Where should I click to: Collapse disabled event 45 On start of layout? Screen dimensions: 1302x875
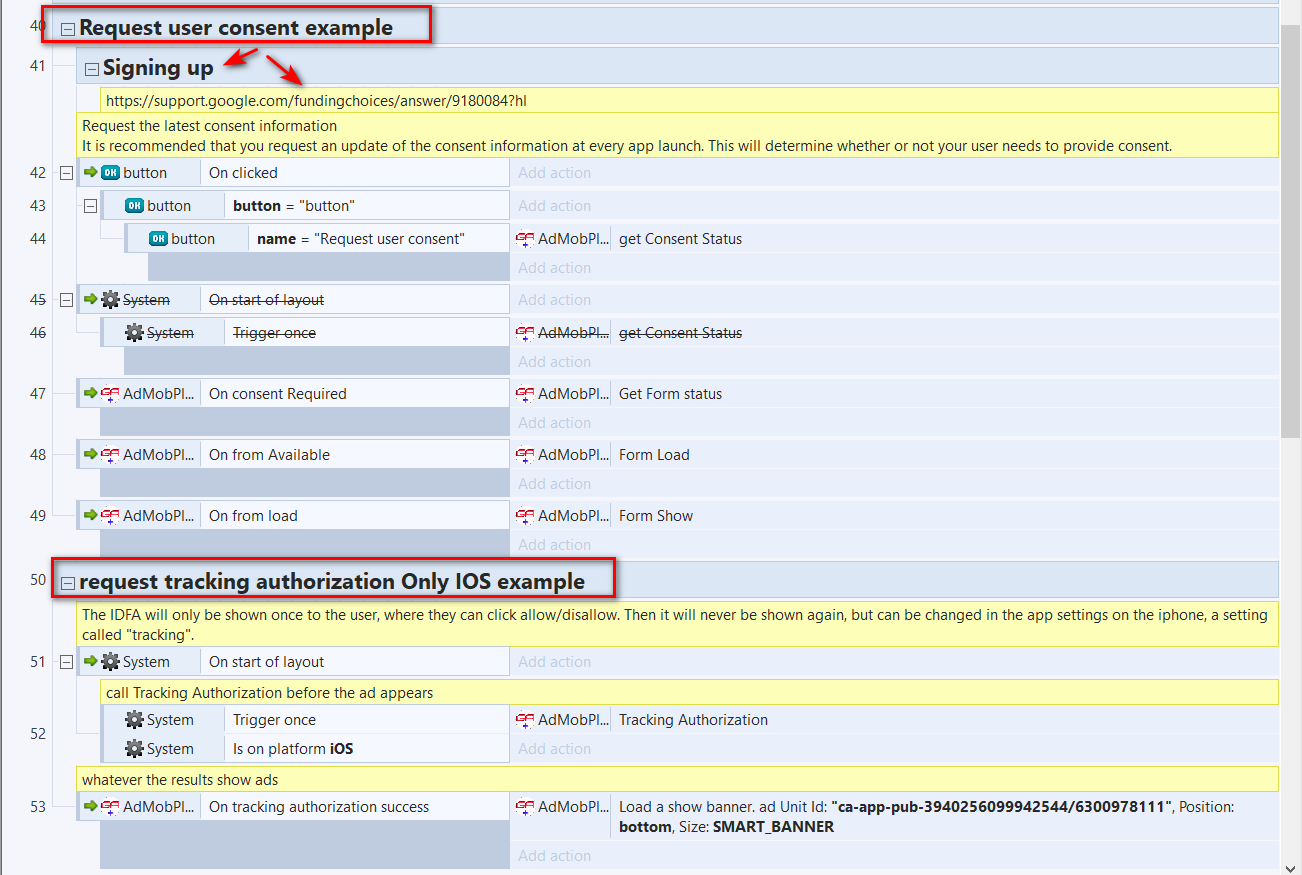point(66,300)
